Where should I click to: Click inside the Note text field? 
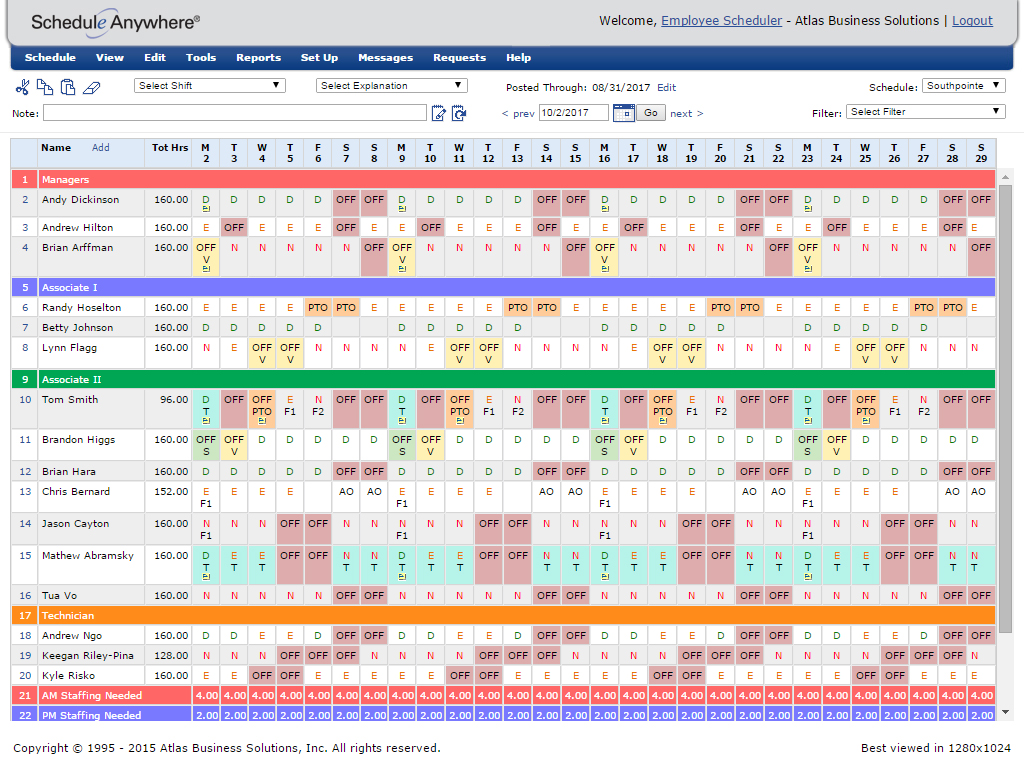point(235,113)
